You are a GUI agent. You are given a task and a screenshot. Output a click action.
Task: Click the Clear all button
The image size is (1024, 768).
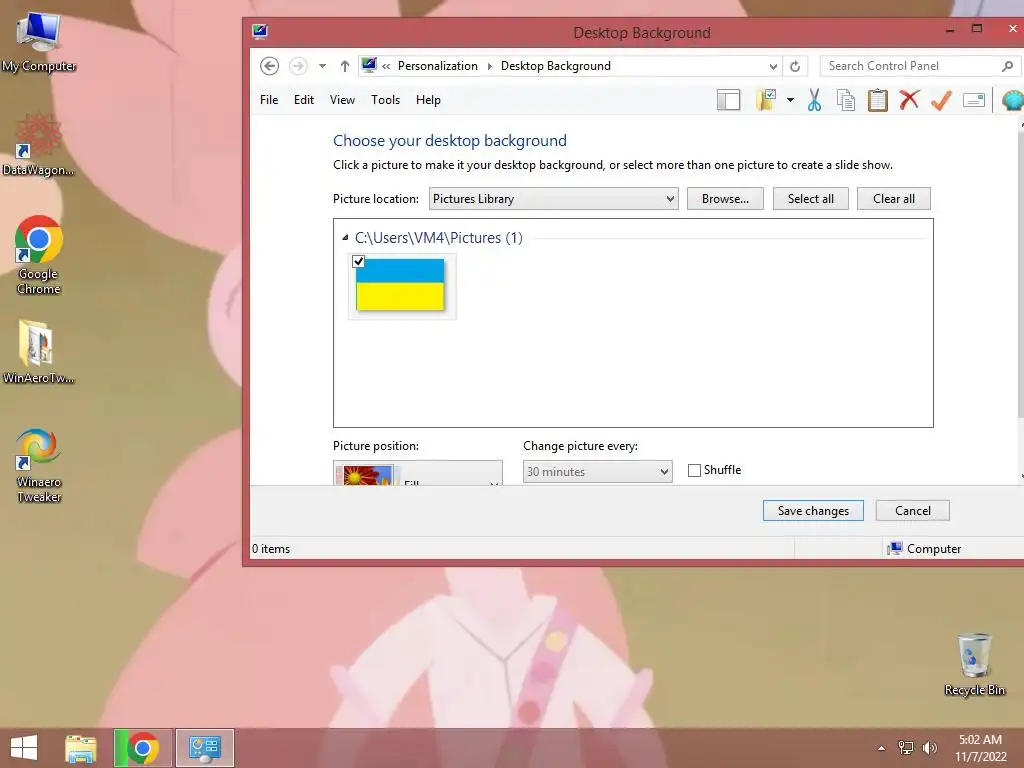pyautogui.click(x=893, y=199)
